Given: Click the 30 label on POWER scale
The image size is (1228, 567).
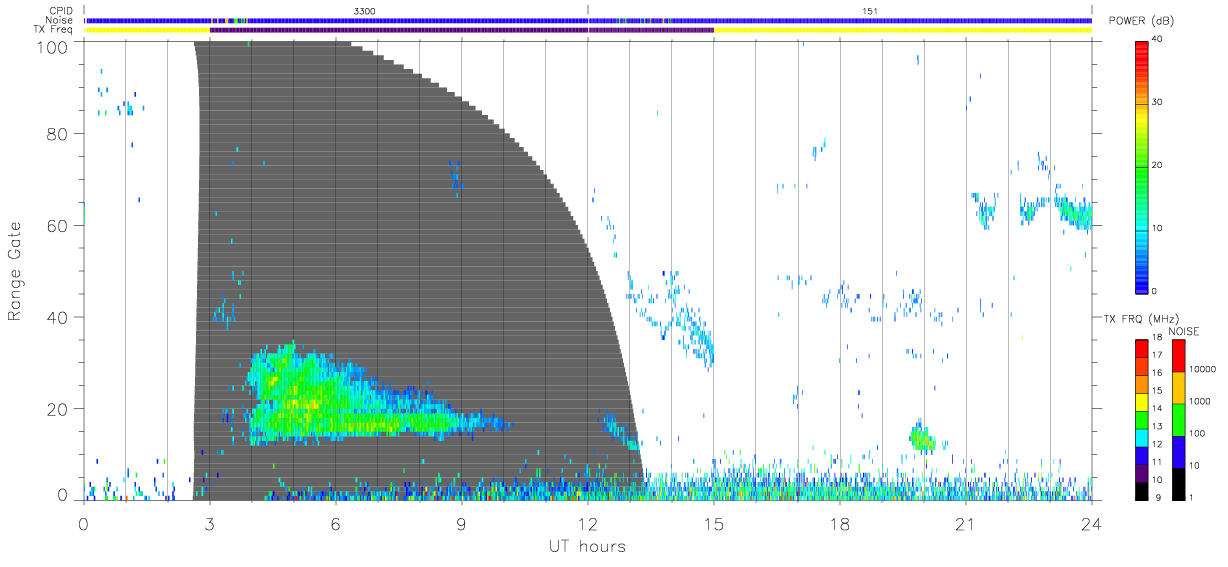Looking at the screenshot, I should (x=1157, y=102).
